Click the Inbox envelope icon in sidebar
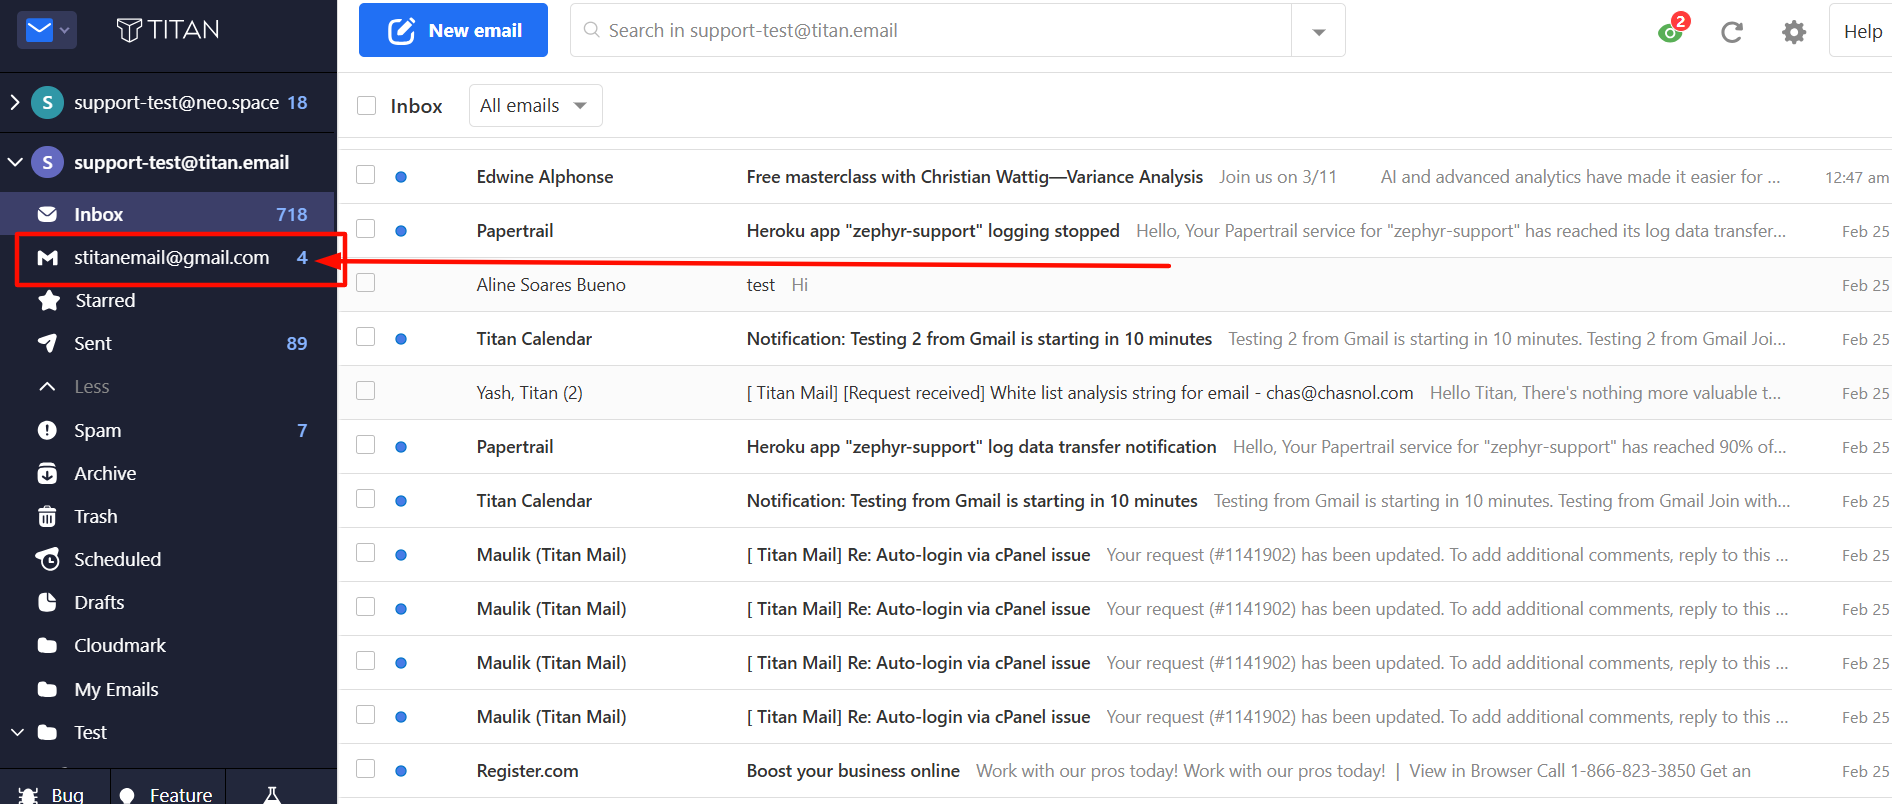This screenshot has height=804, width=1892. pyautogui.click(x=47, y=214)
